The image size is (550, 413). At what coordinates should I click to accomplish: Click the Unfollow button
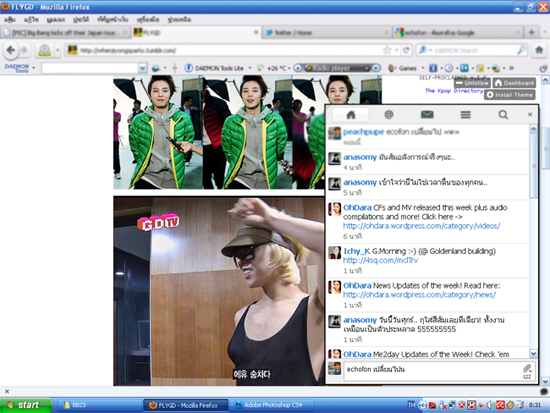[x=472, y=83]
